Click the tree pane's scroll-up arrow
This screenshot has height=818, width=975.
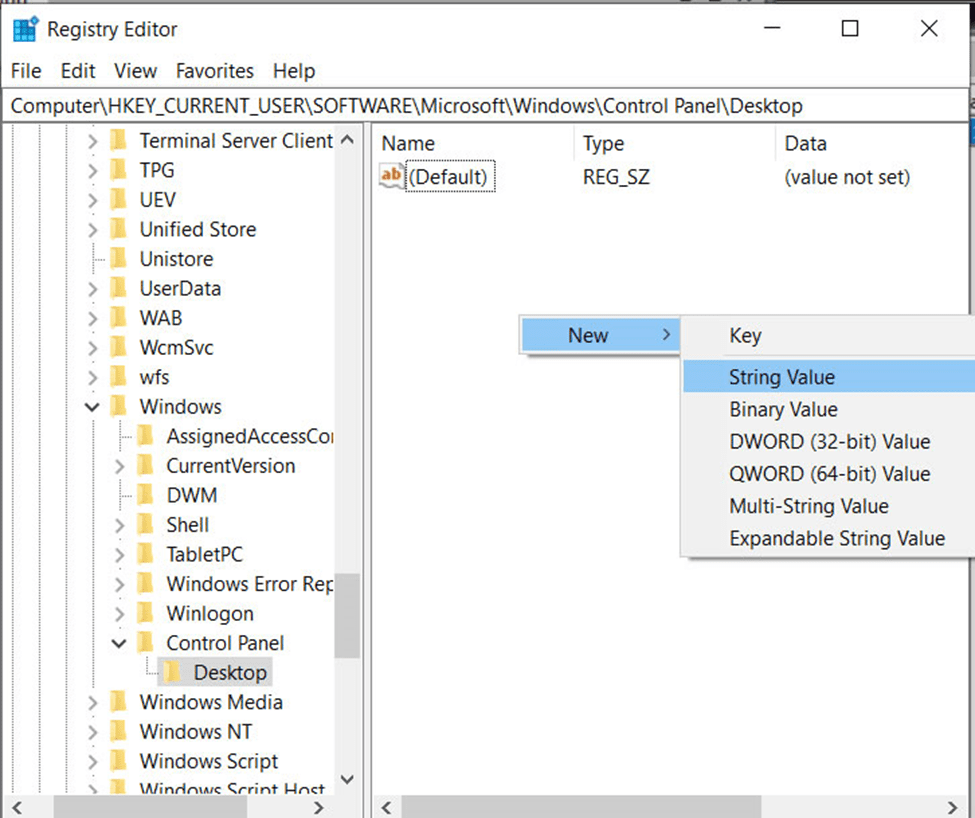(x=347, y=141)
